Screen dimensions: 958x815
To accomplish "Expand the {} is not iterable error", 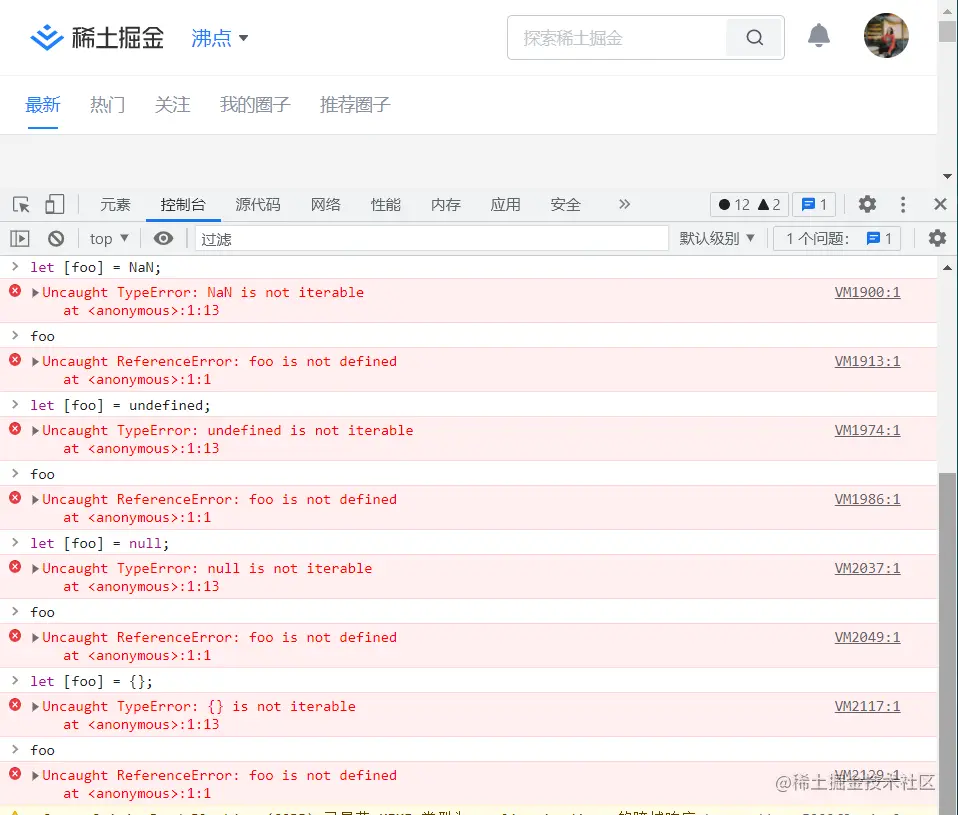I will pos(35,707).
